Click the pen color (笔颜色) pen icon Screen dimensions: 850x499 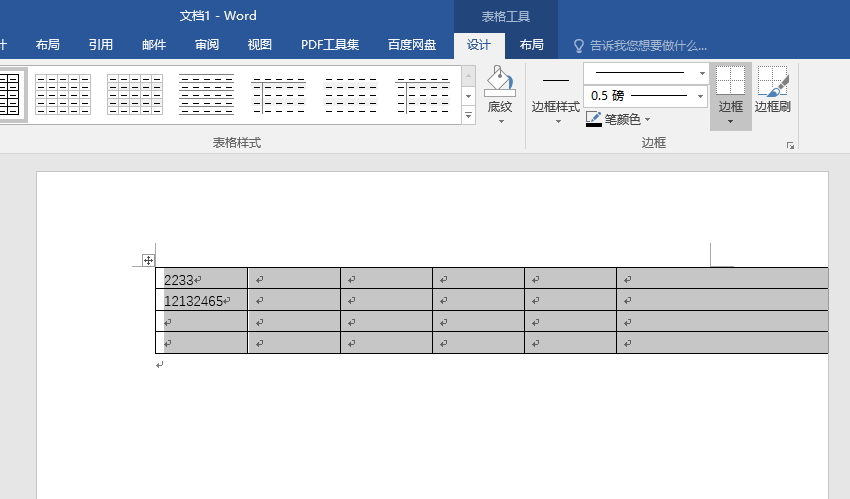(594, 119)
